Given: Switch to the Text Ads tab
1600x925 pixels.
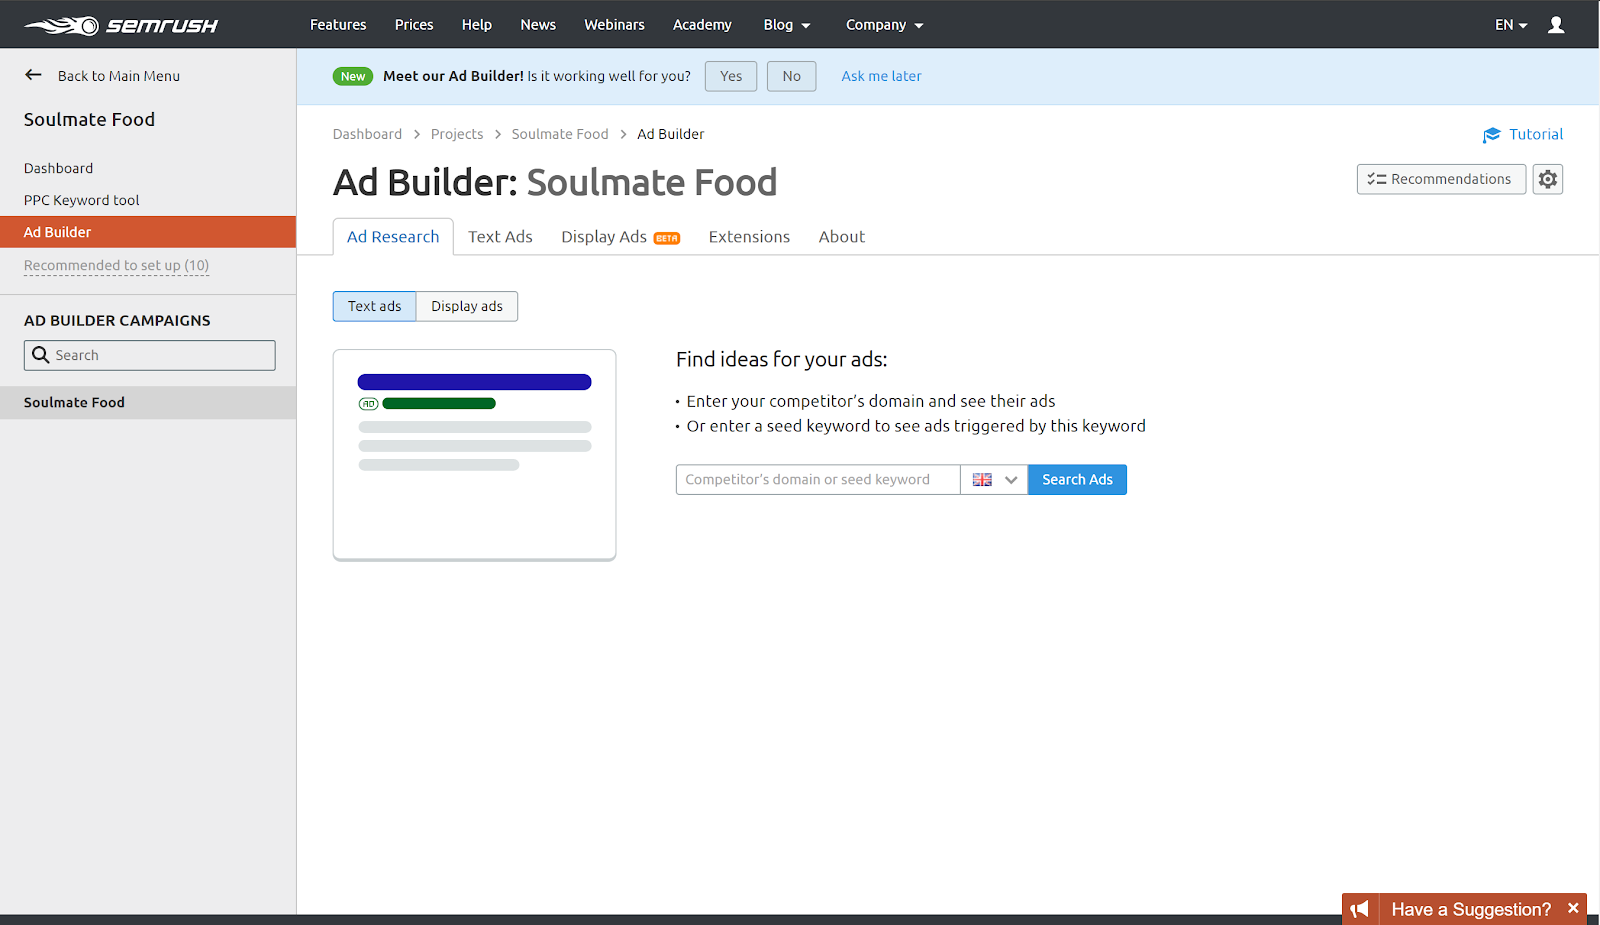Looking at the screenshot, I should click(500, 237).
